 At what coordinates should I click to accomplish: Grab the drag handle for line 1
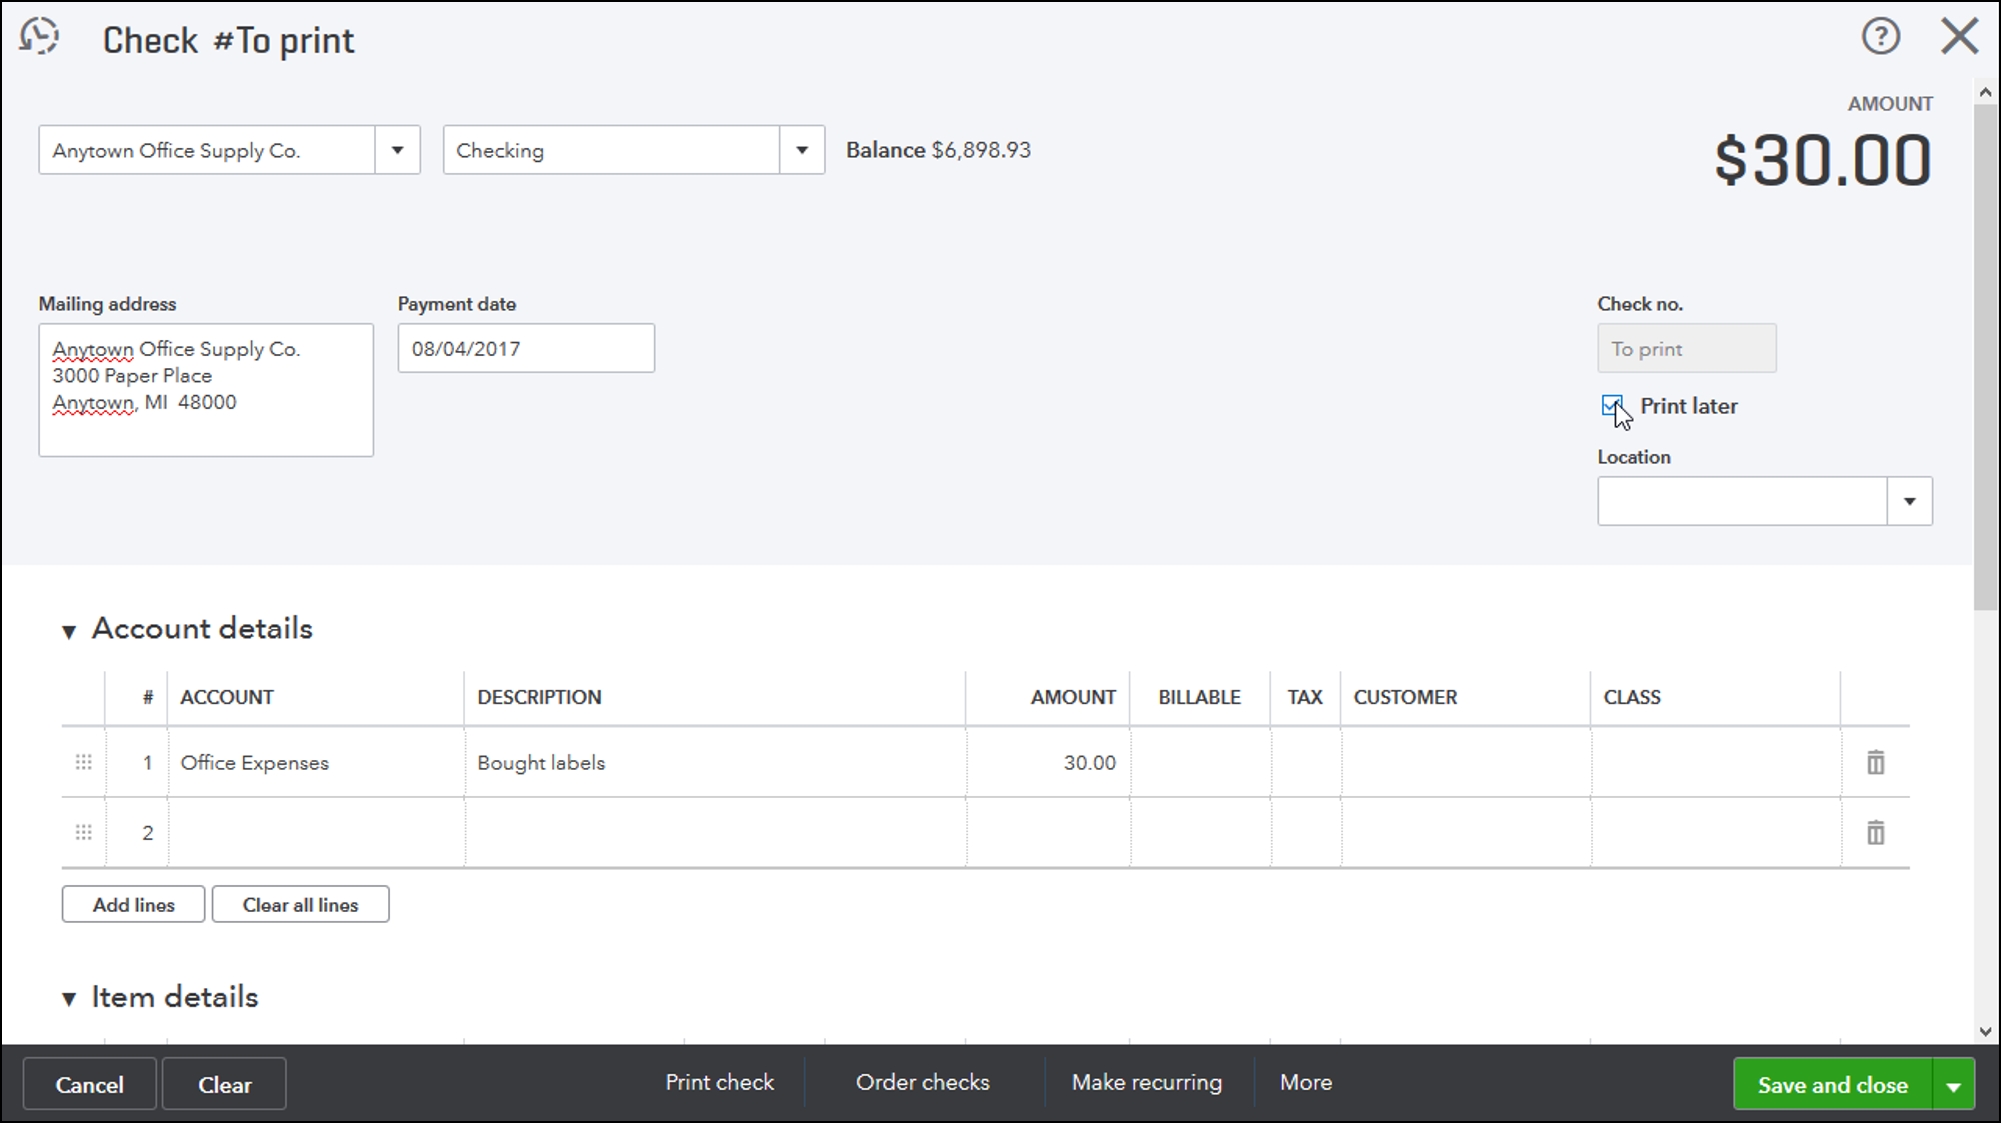[84, 763]
